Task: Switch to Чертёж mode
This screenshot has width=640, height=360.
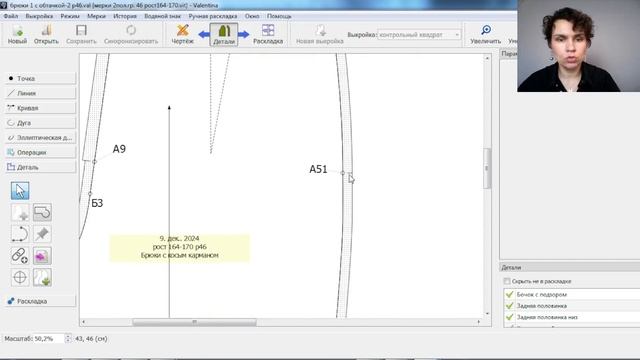Action: pyautogui.click(x=182, y=34)
